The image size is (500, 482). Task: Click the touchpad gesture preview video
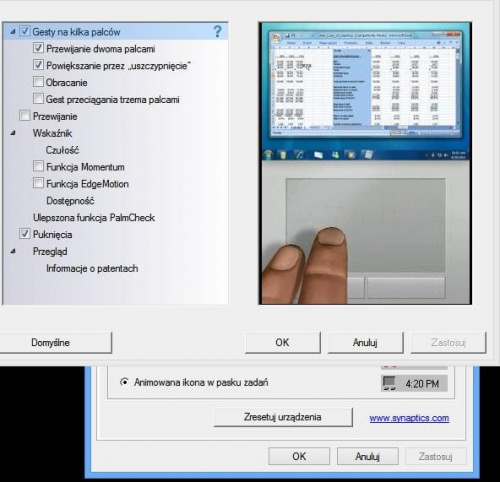365,163
